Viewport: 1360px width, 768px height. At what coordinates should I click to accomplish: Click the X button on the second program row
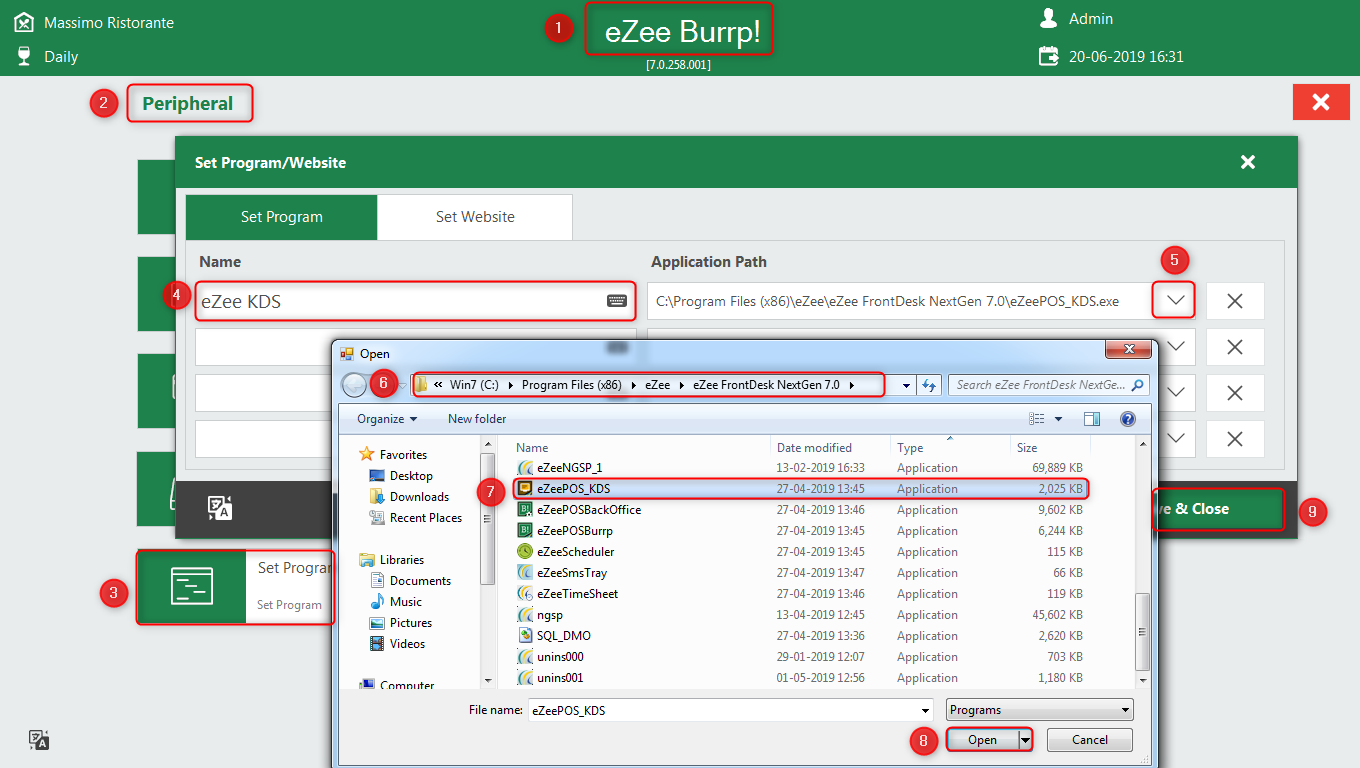(1235, 347)
